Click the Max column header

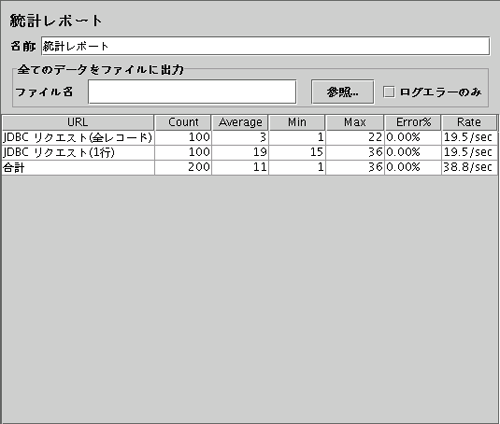pyautogui.click(x=355, y=122)
